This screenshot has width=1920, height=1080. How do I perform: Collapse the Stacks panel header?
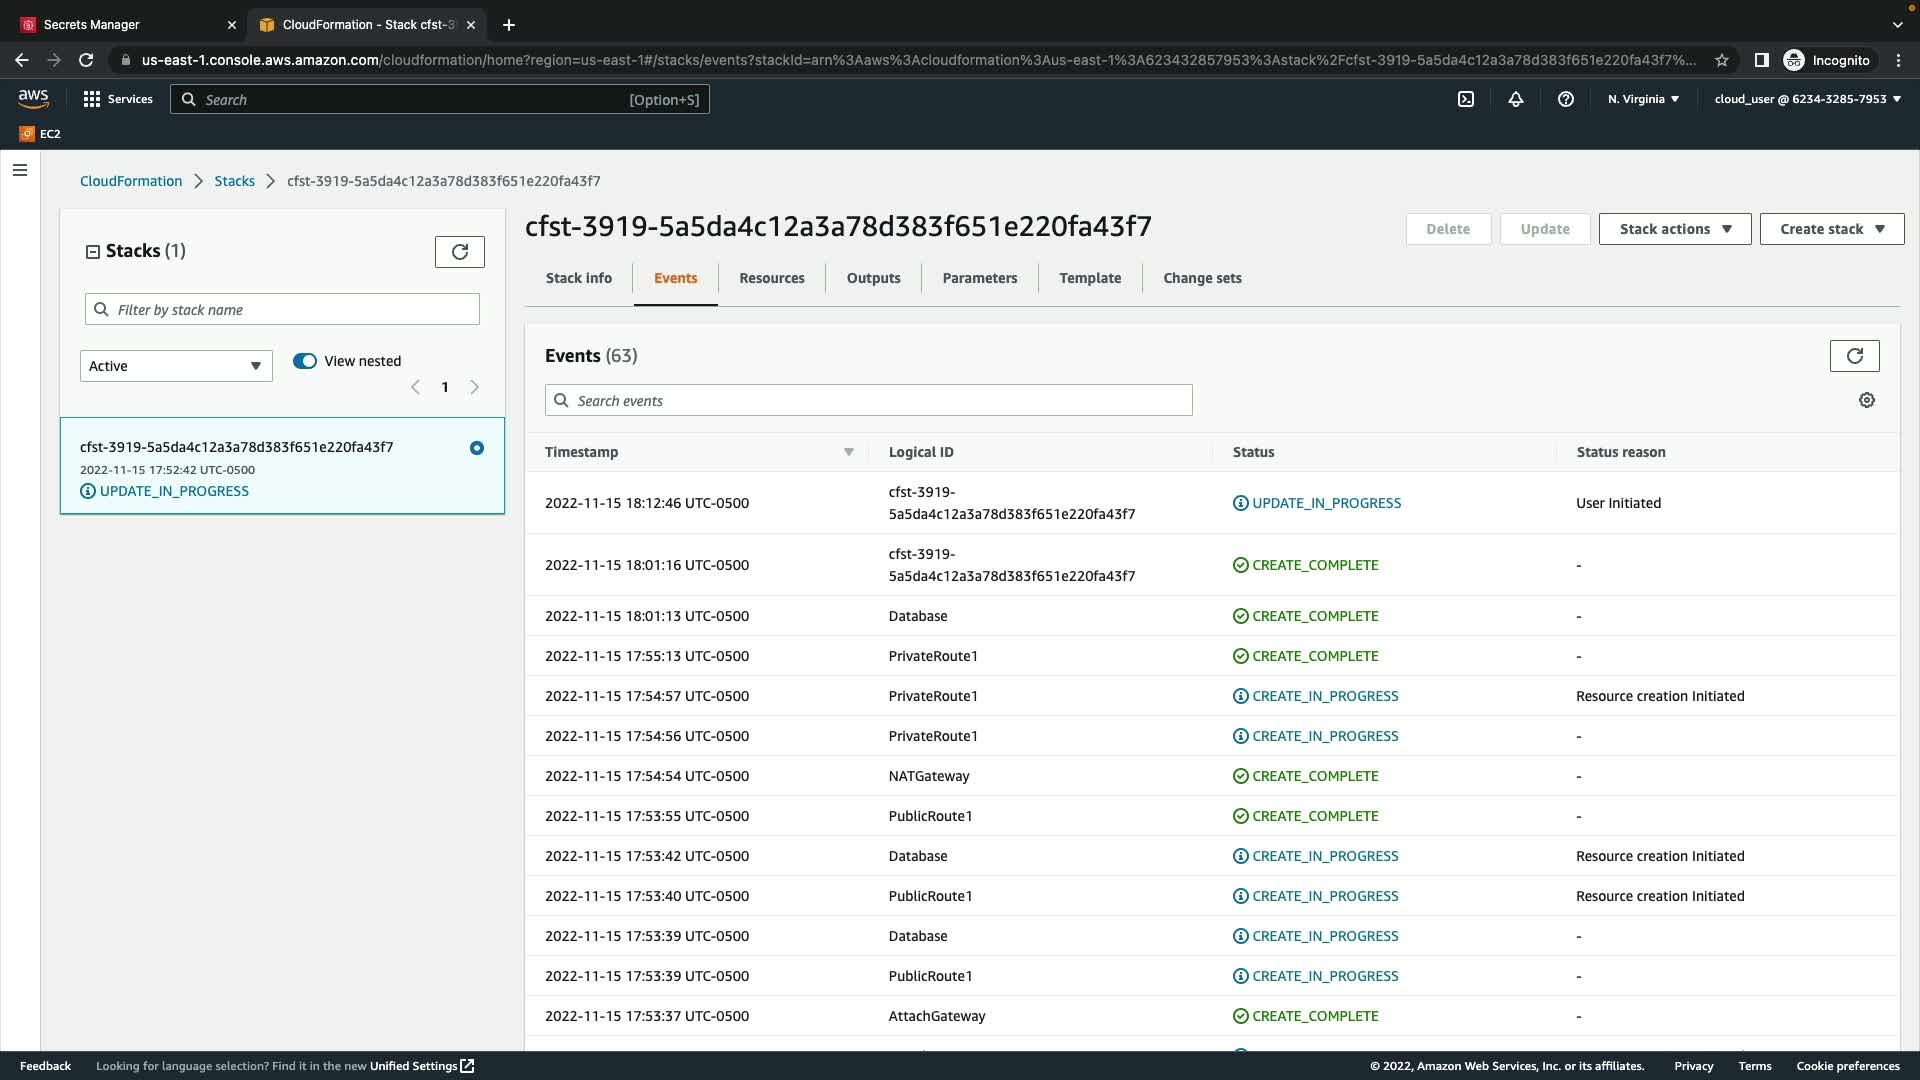pos(93,252)
